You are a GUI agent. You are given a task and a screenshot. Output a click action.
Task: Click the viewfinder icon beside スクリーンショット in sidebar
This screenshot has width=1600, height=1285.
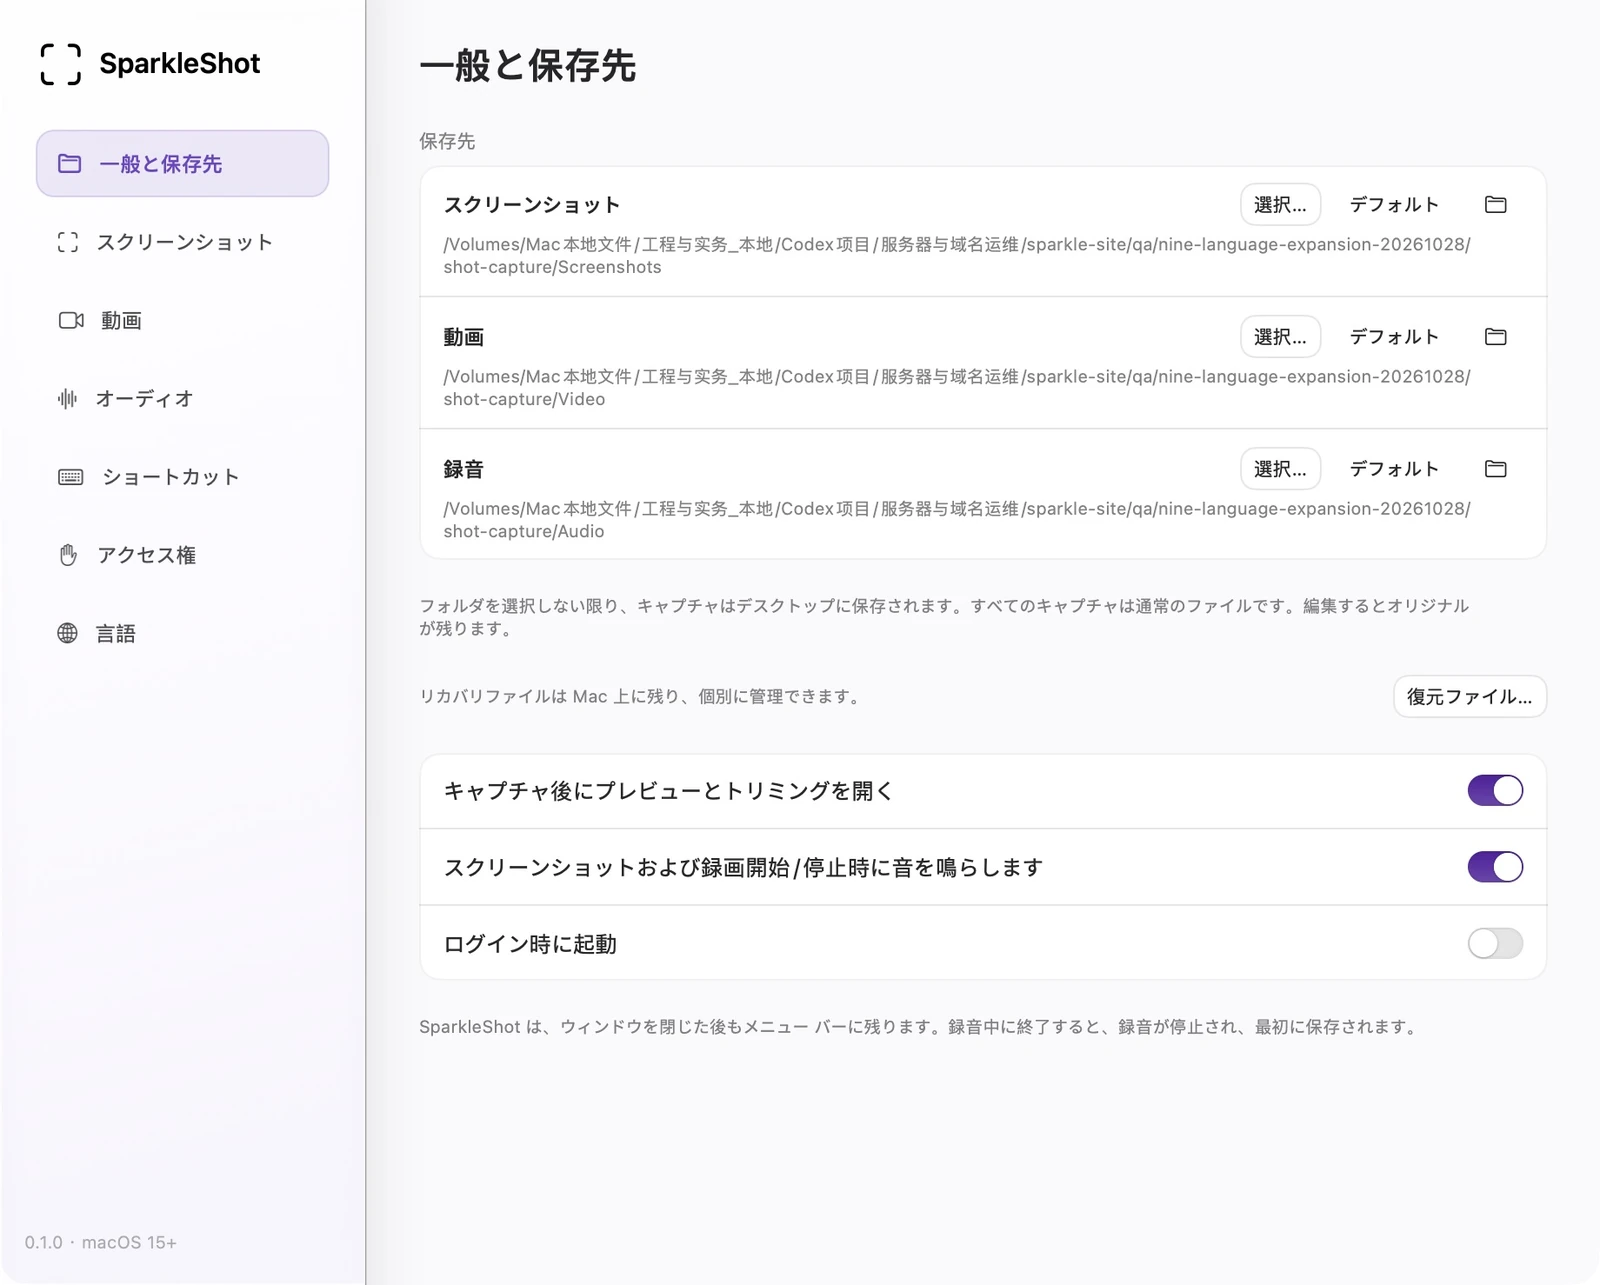68,242
